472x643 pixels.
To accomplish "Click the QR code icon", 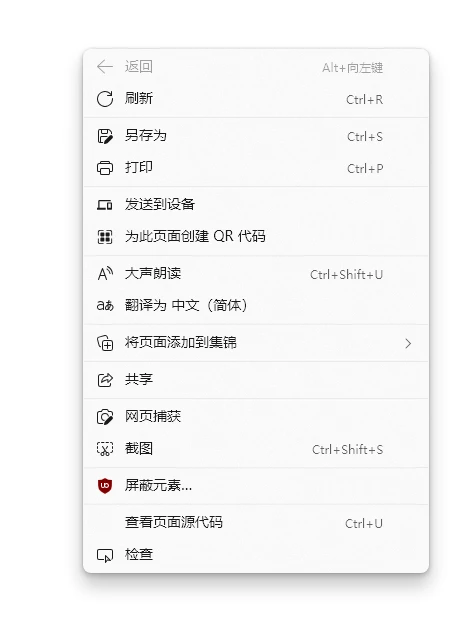I will [105, 237].
